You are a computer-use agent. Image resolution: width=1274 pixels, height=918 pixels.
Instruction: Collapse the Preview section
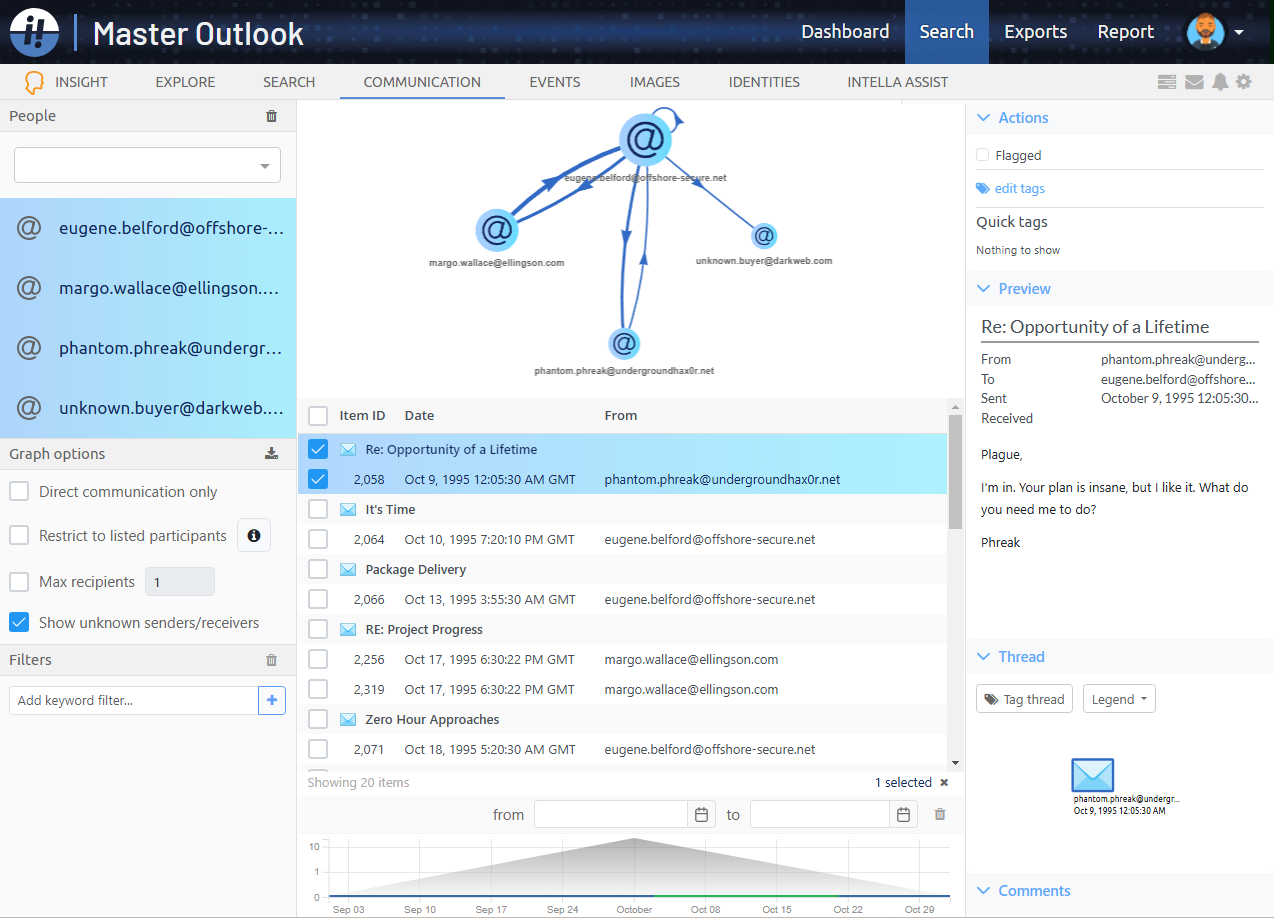click(x=982, y=288)
